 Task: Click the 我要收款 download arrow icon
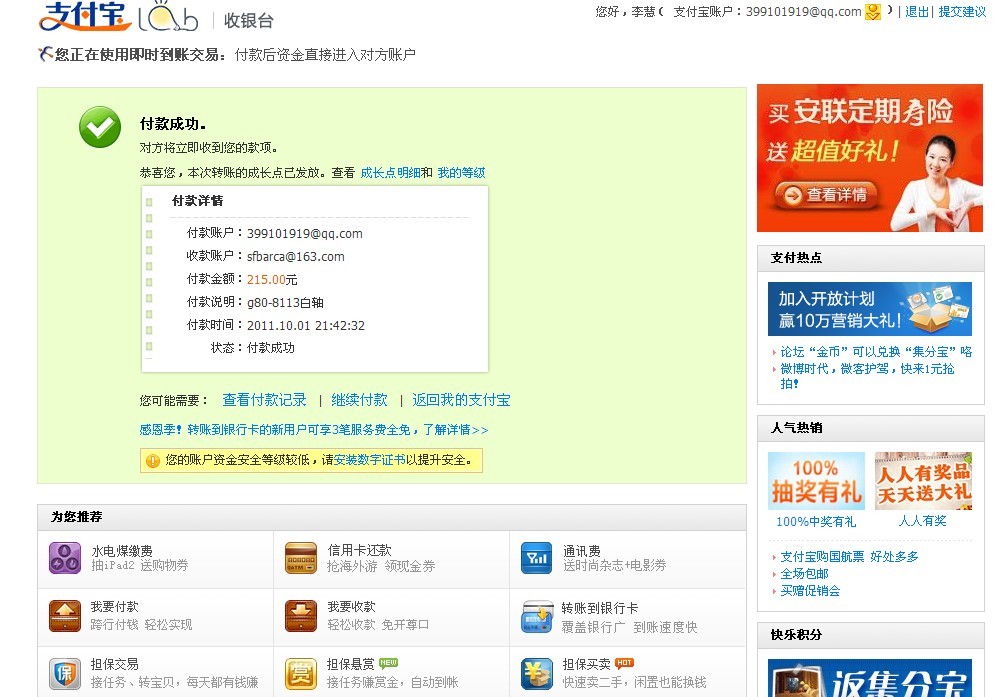301,615
